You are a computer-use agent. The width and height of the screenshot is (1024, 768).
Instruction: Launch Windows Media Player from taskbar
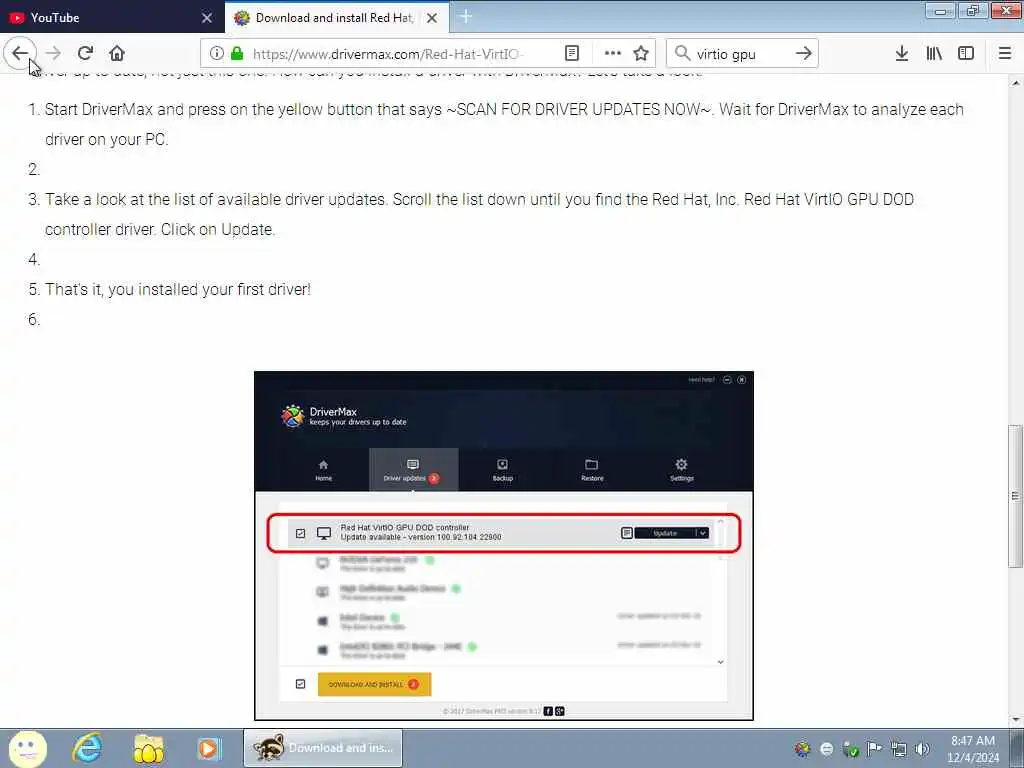click(210, 748)
